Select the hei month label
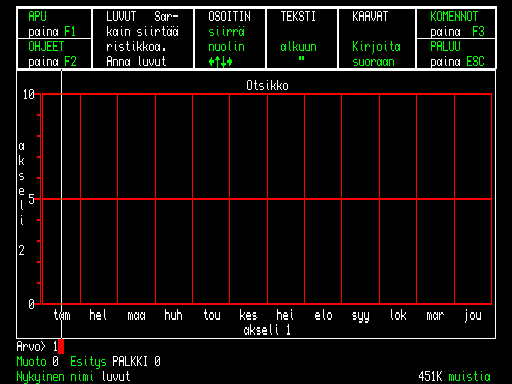Screen dimensions: 512x384 [x=285, y=315]
